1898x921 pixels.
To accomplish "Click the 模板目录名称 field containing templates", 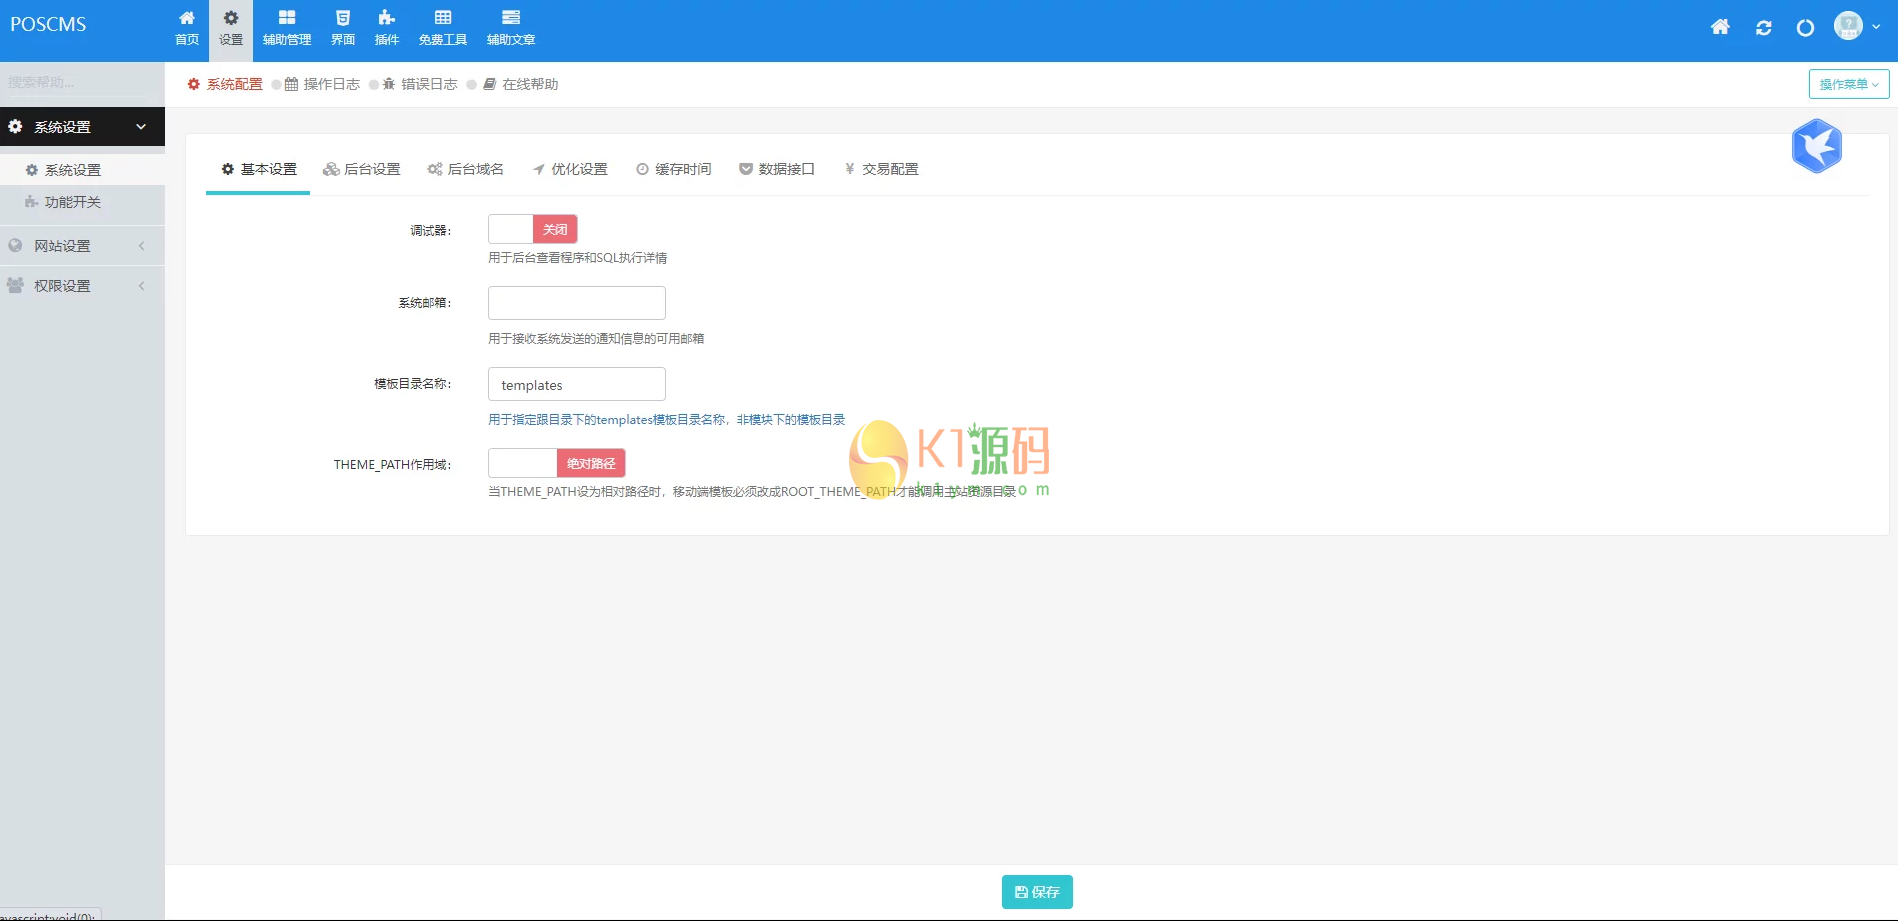I will (x=577, y=384).
